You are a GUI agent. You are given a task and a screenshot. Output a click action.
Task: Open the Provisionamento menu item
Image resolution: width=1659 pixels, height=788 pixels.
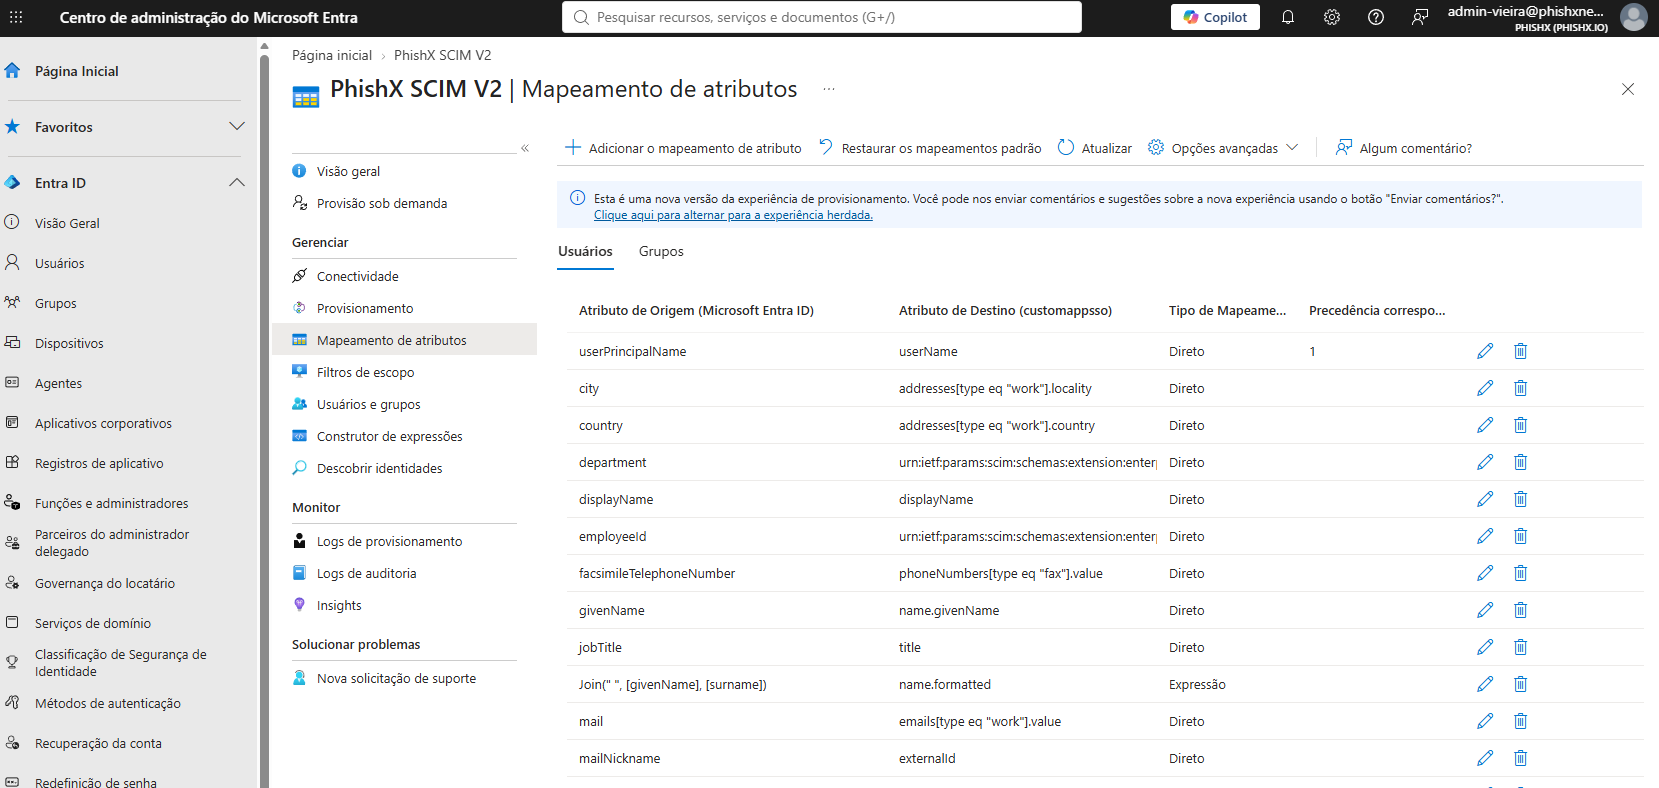point(365,308)
